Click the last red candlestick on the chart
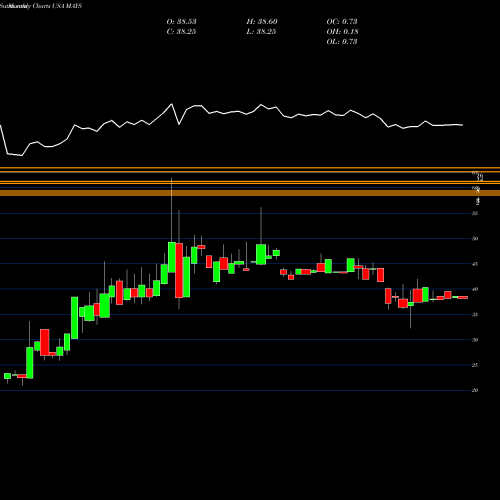This screenshot has width=500, height=500. (x=463, y=297)
